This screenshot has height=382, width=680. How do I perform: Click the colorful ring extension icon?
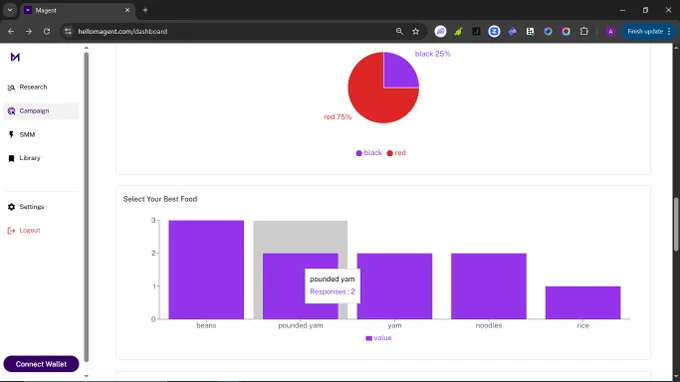click(x=566, y=32)
